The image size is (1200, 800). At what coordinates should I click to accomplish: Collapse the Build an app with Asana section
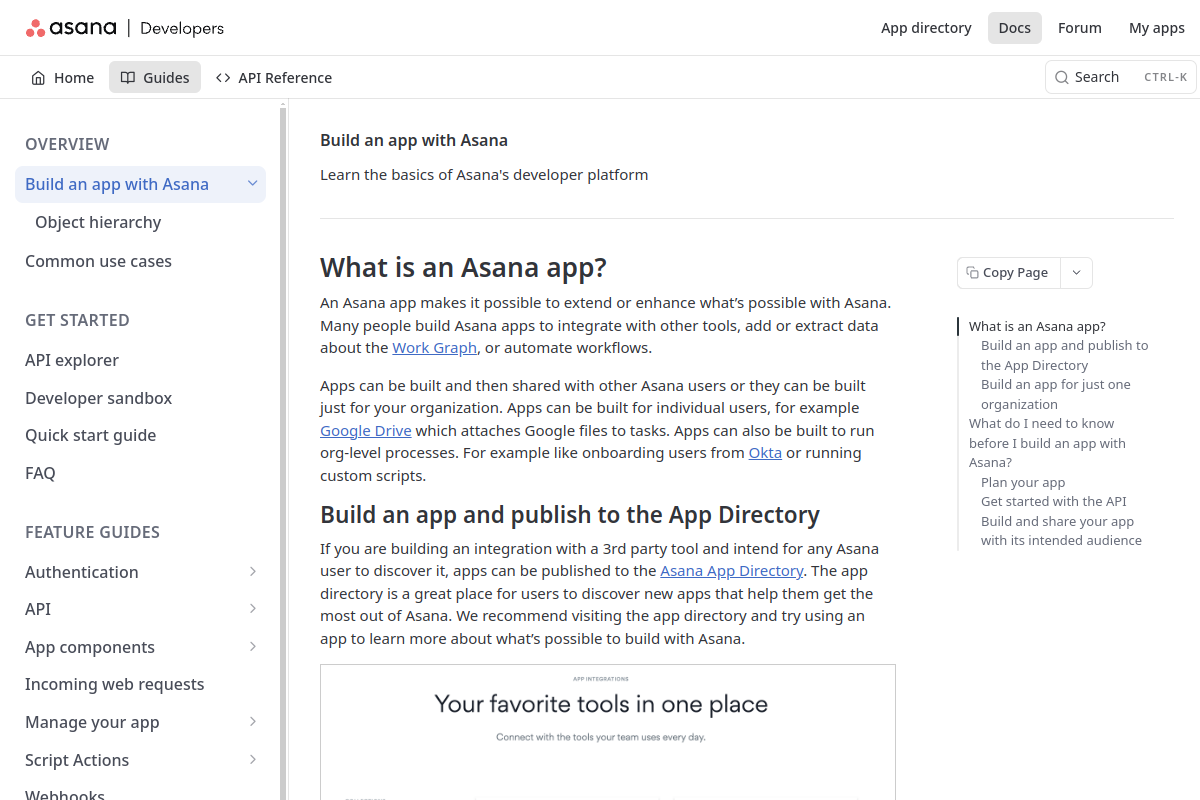(253, 184)
